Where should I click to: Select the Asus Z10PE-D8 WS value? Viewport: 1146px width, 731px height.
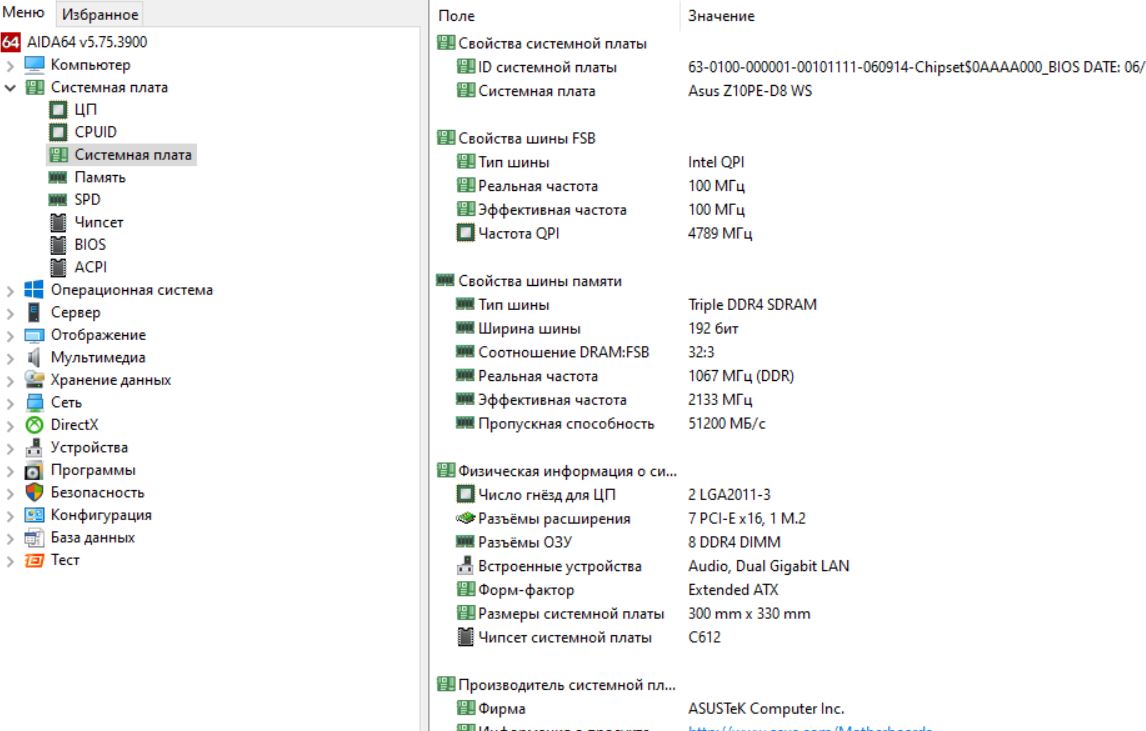[750, 91]
